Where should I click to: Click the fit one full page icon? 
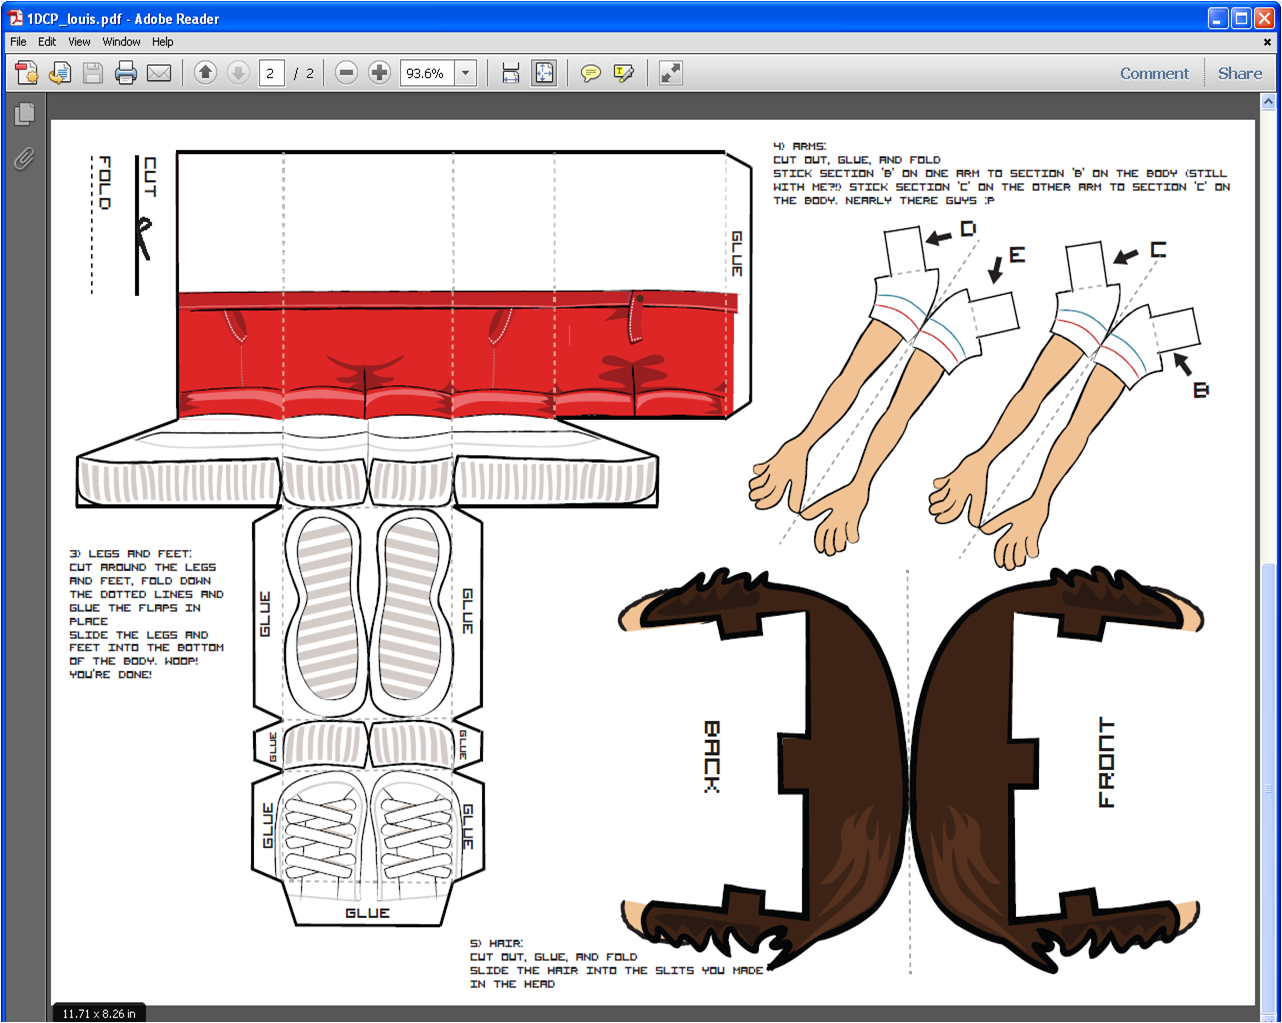pyautogui.click(x=544, y=73)
